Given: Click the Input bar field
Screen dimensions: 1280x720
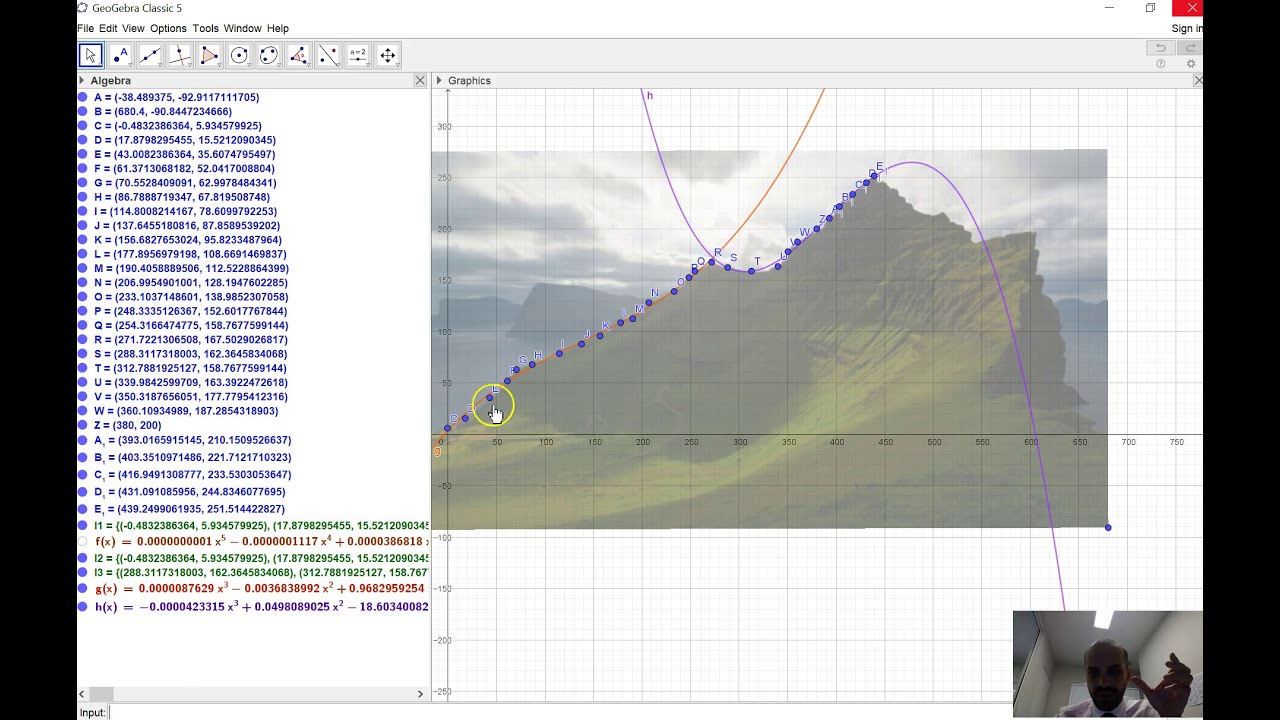Looking at the screenshot, I should click(655, 712).
